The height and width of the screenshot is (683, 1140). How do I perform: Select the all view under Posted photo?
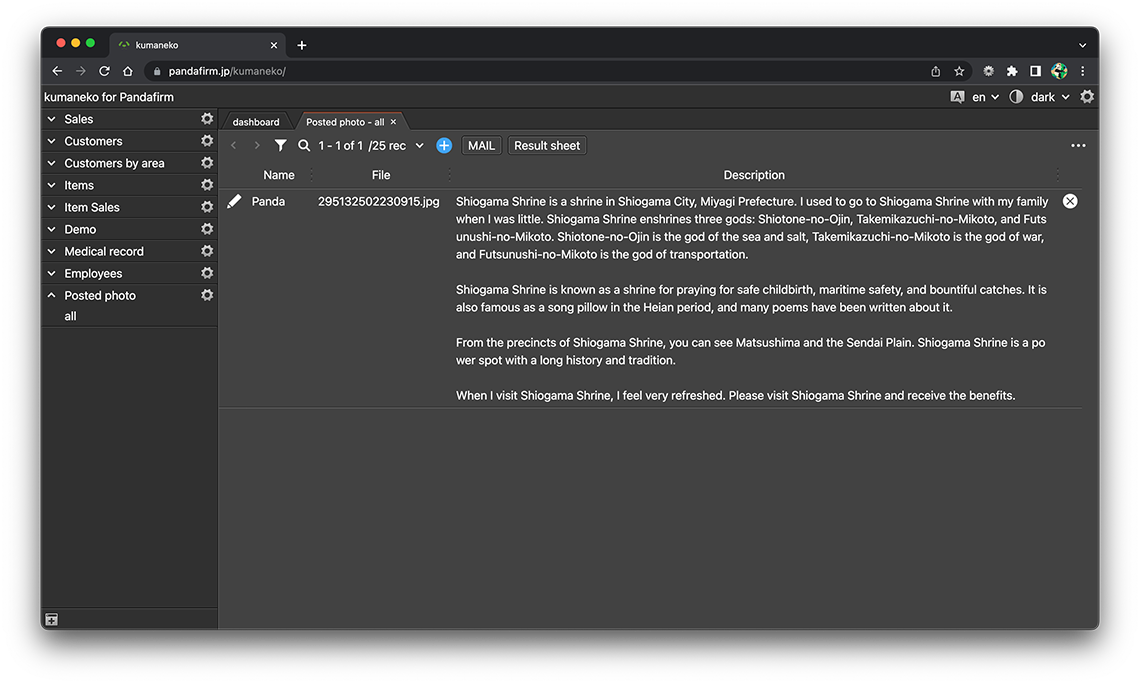70,316
